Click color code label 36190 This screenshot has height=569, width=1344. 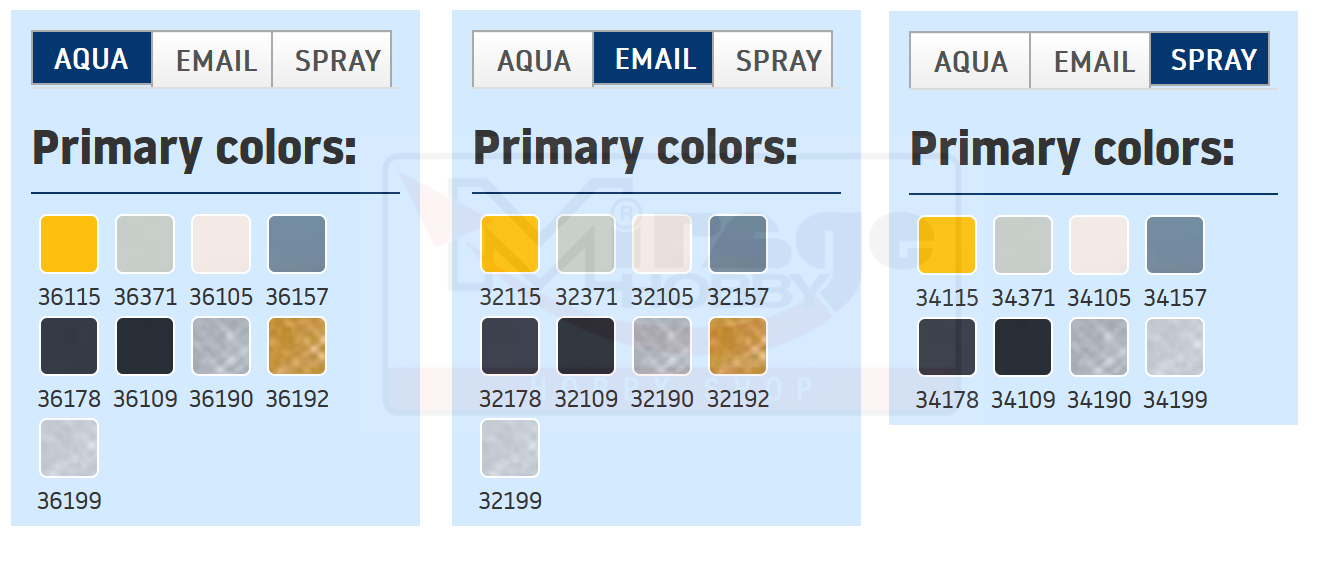click(221, 399)
